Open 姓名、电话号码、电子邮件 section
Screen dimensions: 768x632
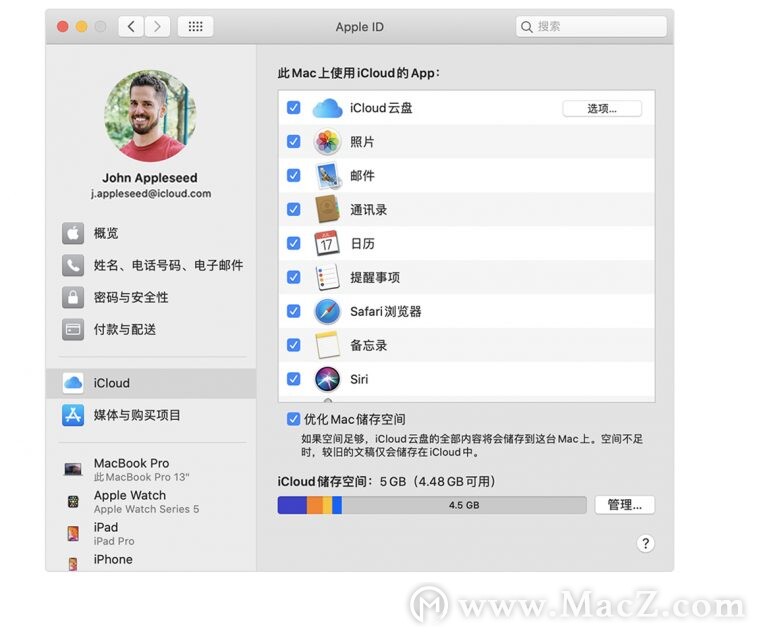point(151,266)
